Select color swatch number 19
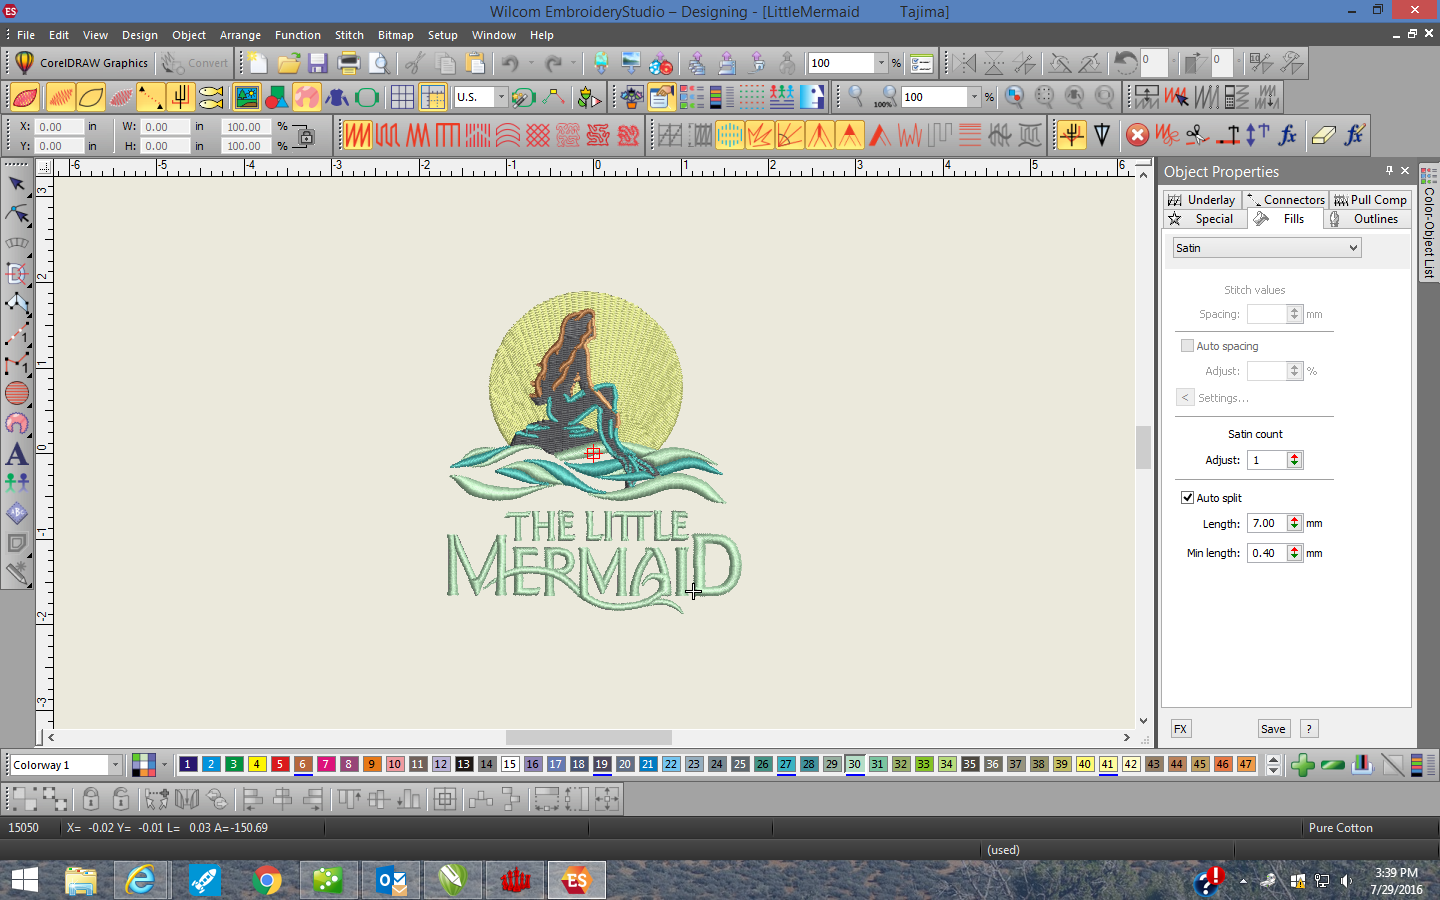Image resolution: width=1440 pixels, height=900 pixels. click(601, 764)
